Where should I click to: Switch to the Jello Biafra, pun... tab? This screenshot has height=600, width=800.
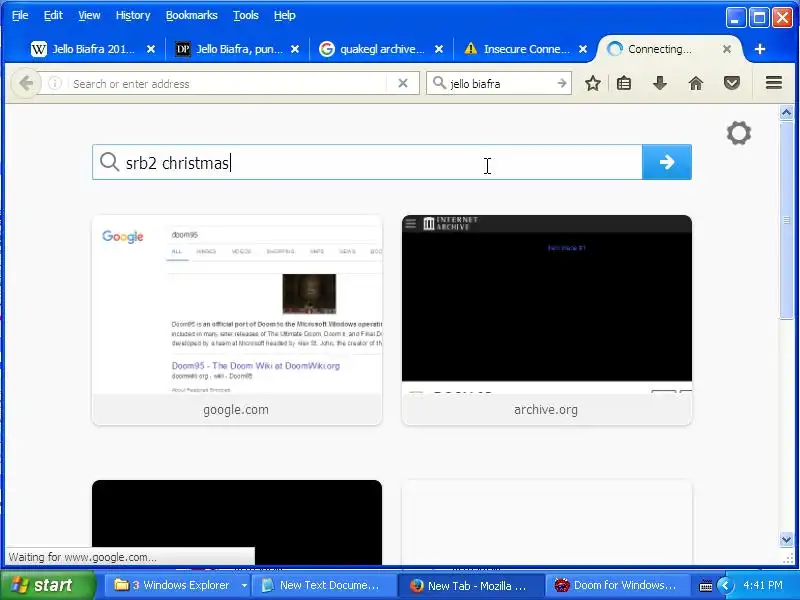coord(238,49)
